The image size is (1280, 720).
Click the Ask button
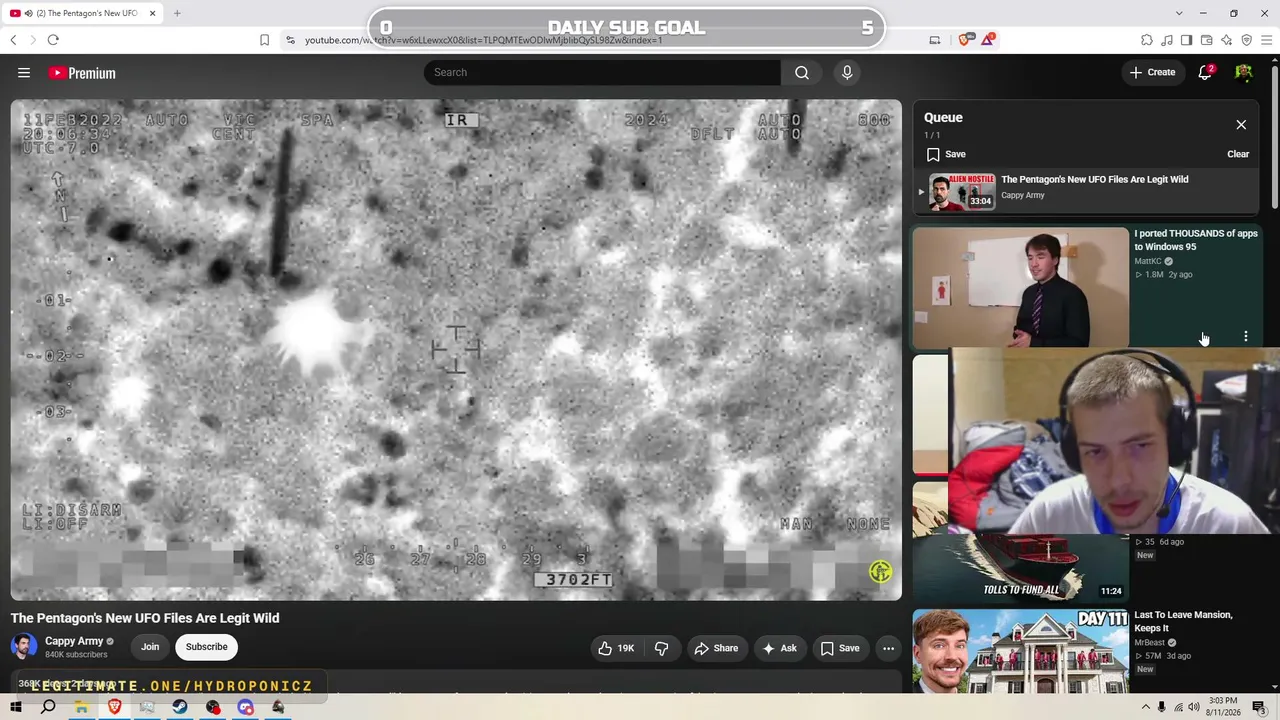(x=779, y=648)
